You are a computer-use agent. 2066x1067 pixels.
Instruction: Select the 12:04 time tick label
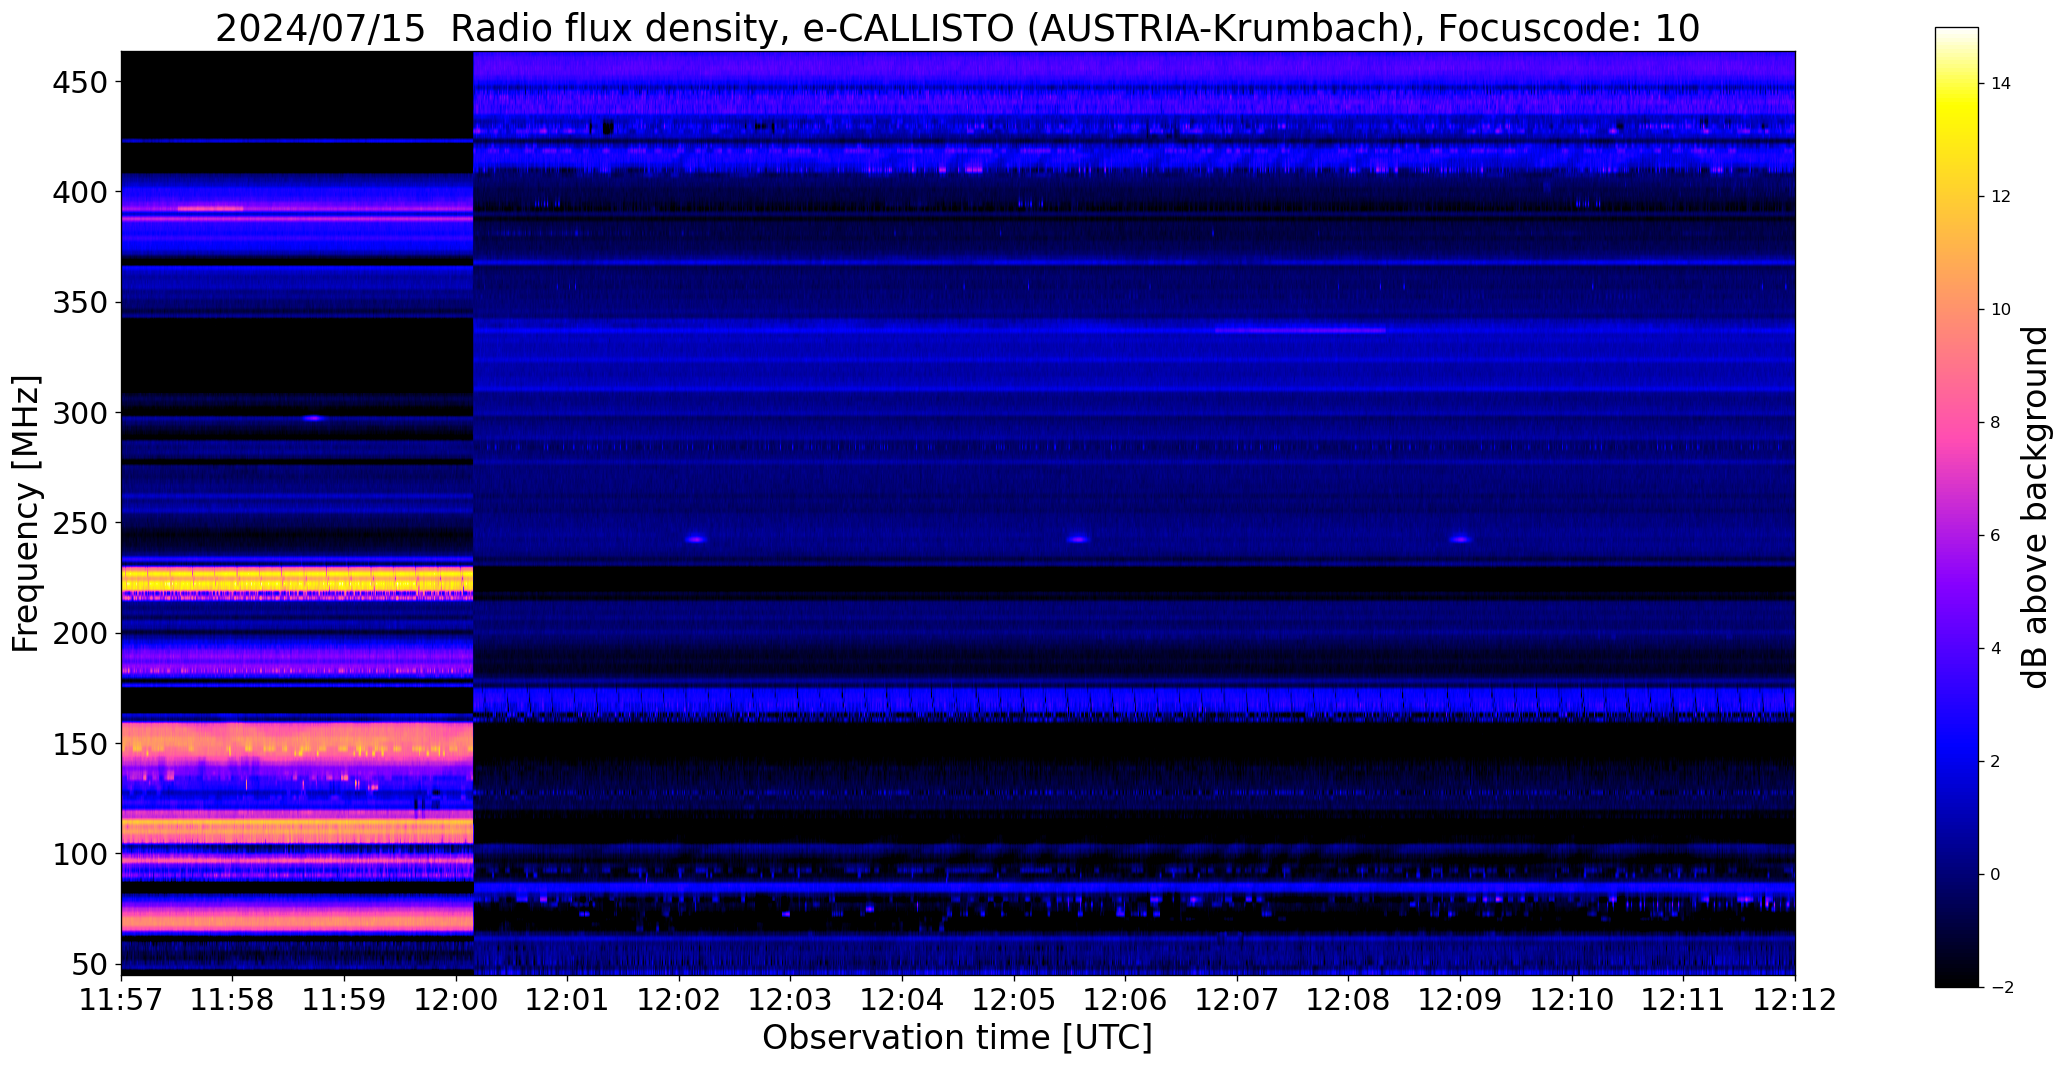(903, 999)
